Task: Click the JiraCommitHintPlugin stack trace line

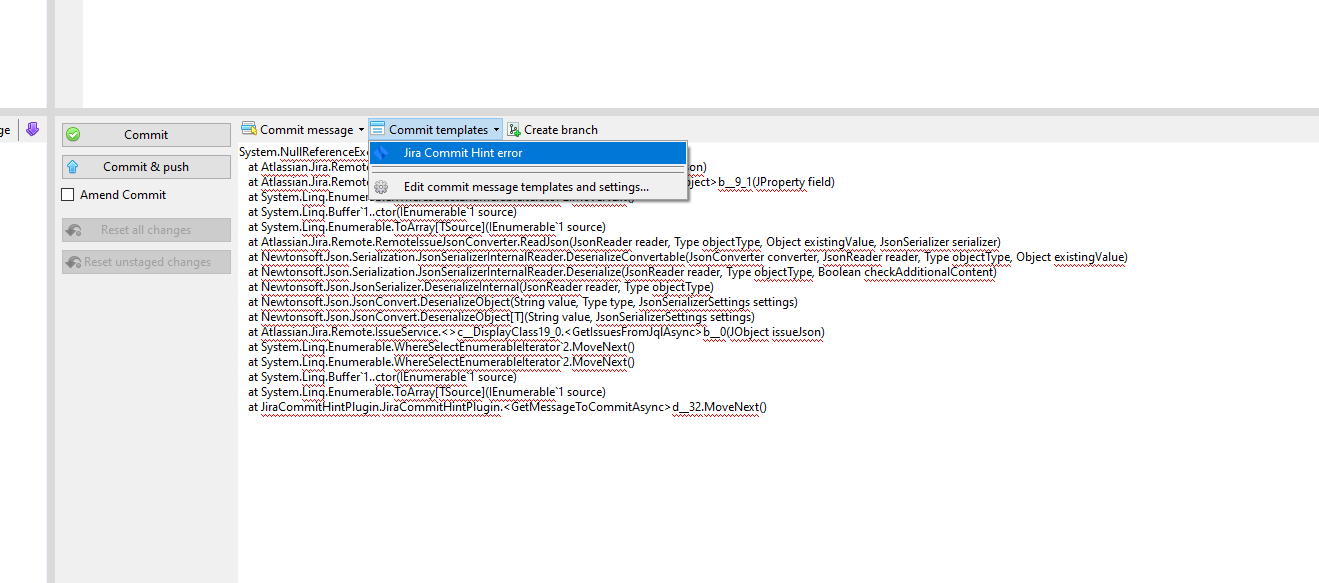Action: (x=507, y=407)
